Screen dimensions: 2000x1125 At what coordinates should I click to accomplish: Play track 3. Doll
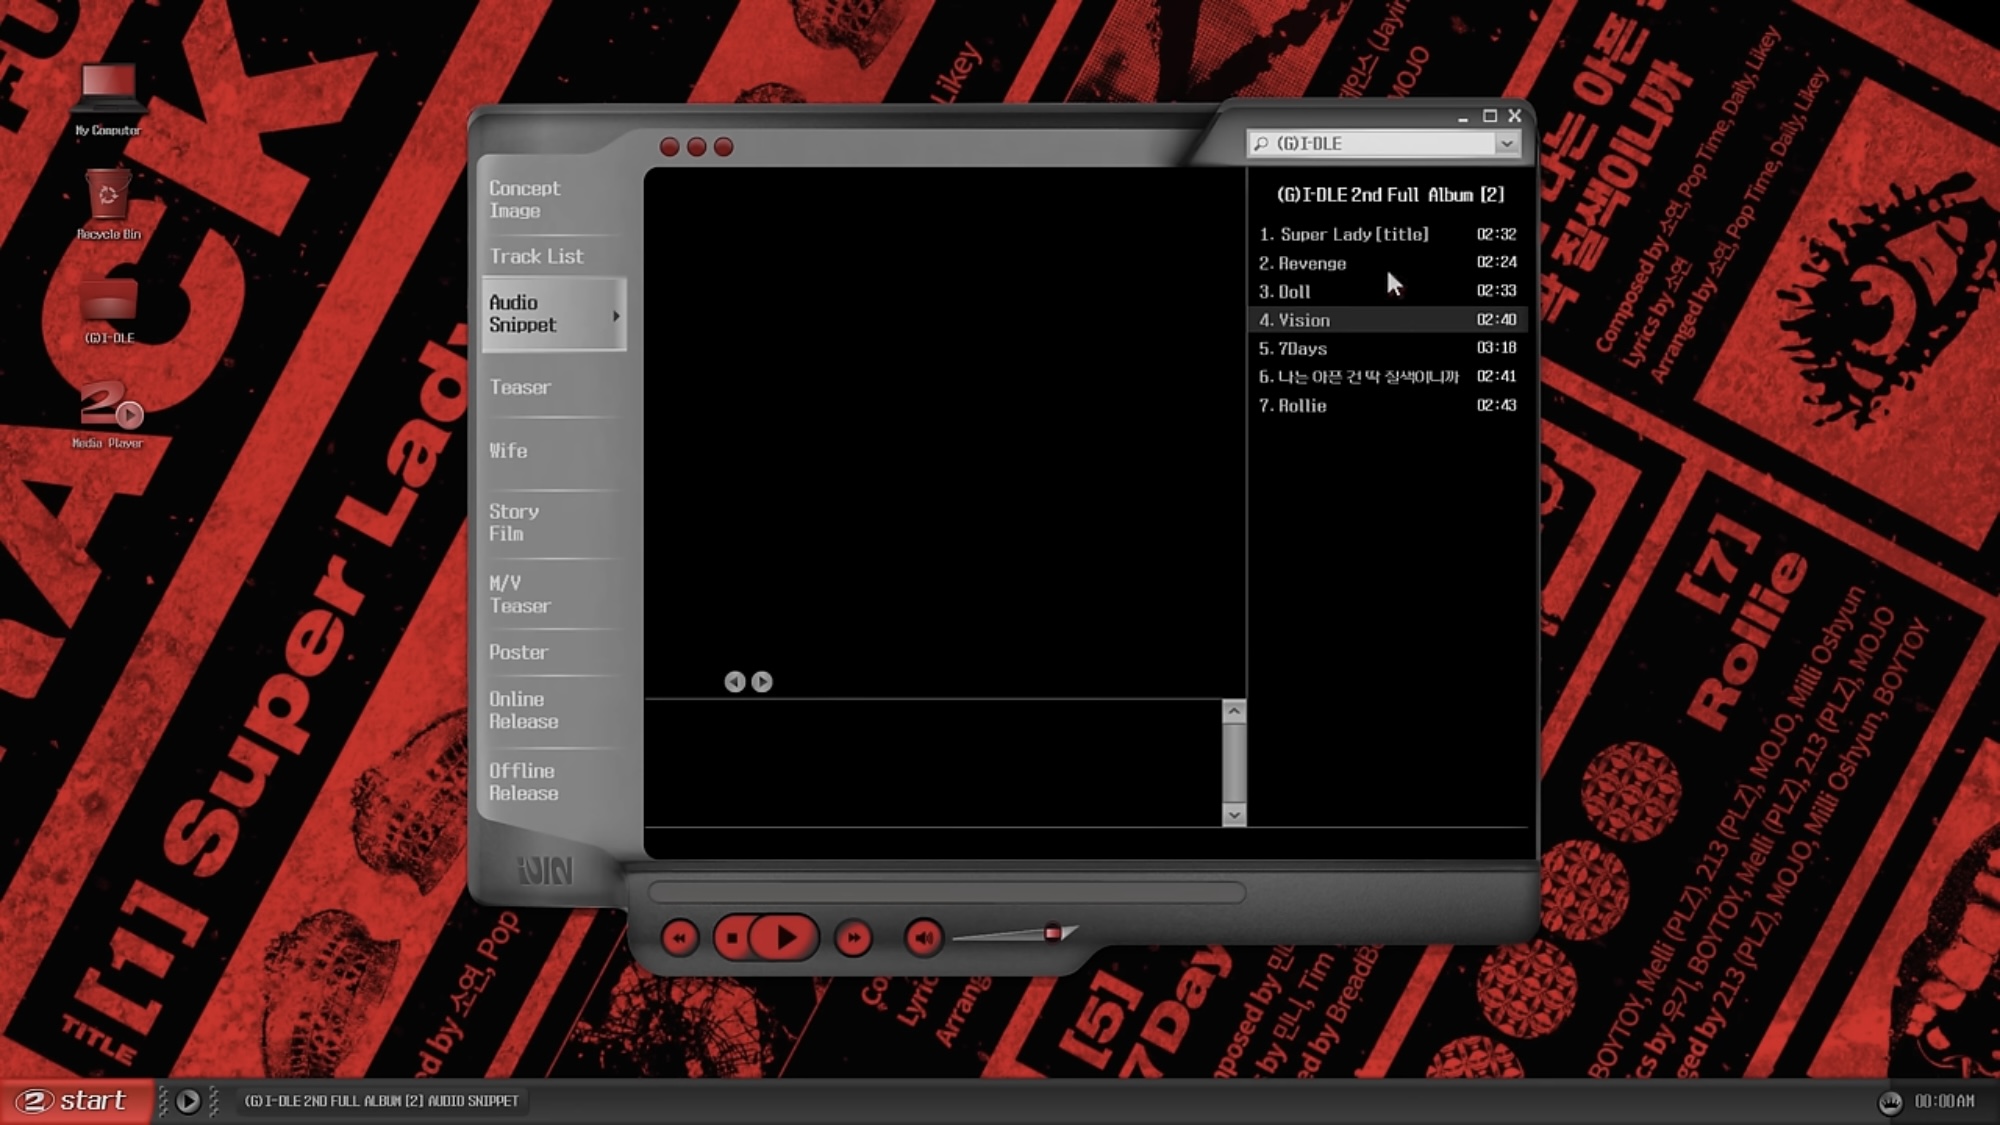[x=1387, y=292]
